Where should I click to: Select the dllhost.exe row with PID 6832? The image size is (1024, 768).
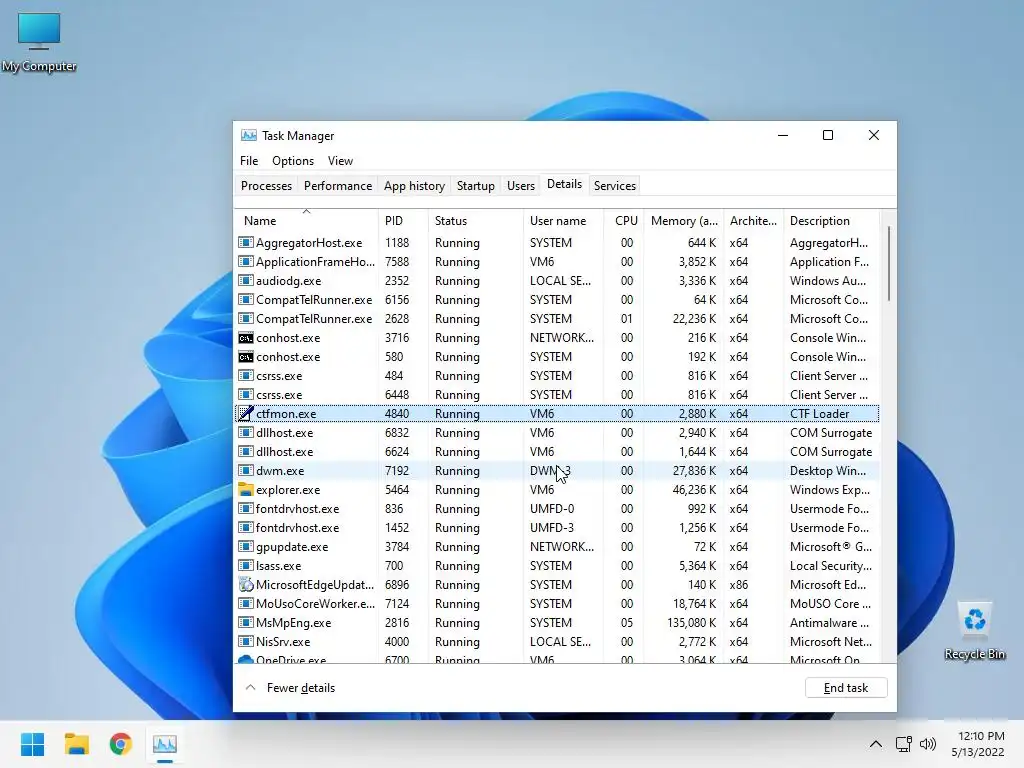556,433
